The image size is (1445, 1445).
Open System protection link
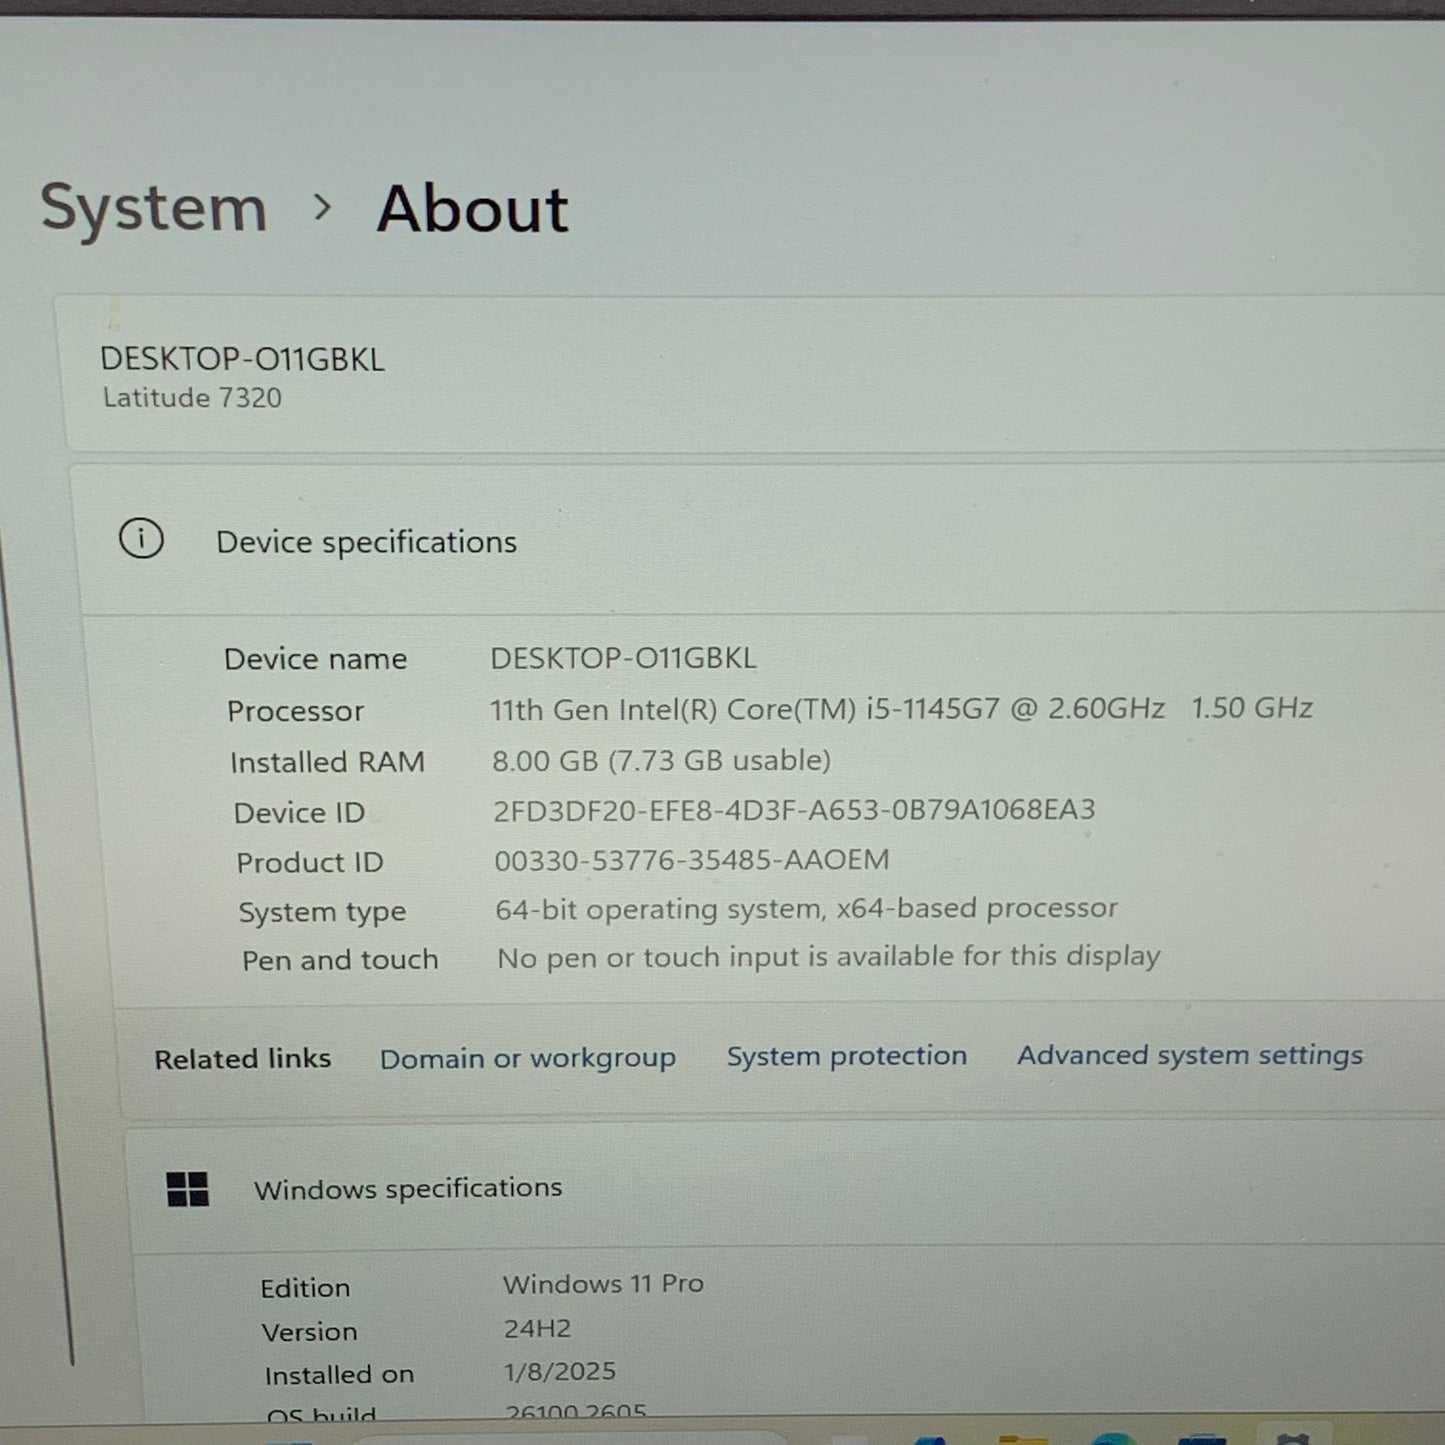tap(847, 1056)
